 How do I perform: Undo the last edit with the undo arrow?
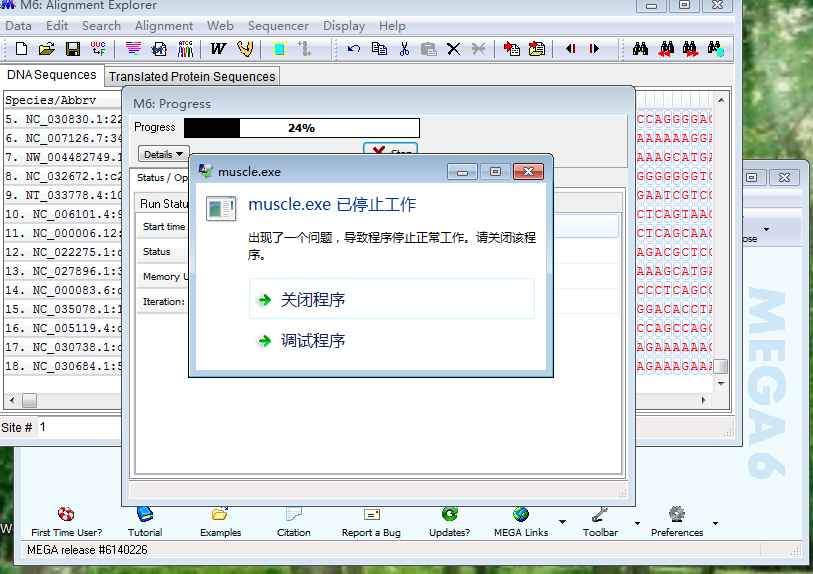click(x=354, y=49)
